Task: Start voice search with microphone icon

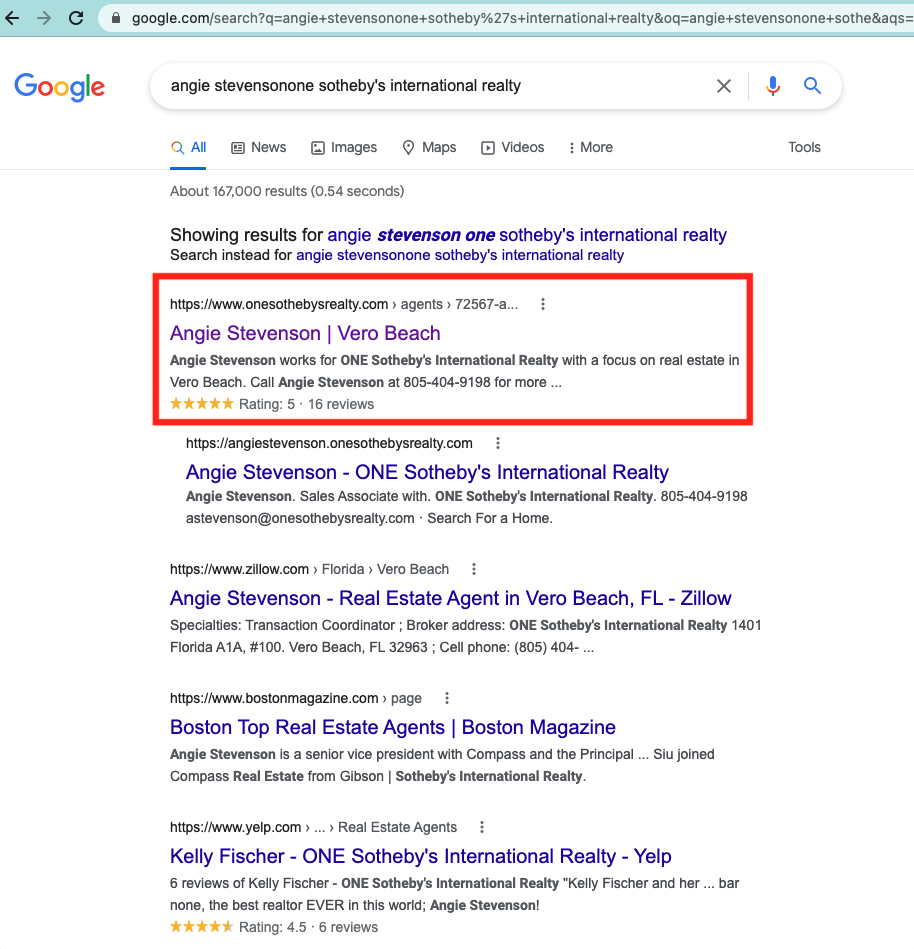Action: pos(772,86)
